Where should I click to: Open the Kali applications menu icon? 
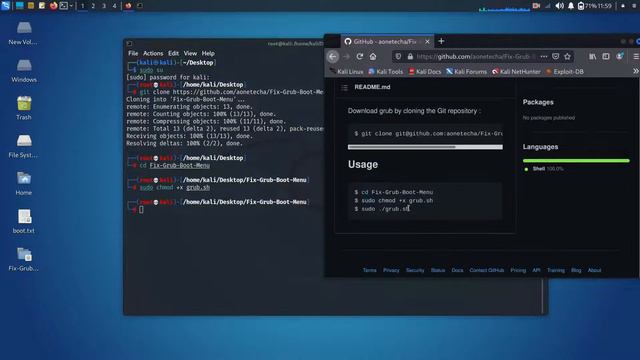click(5, 6)
